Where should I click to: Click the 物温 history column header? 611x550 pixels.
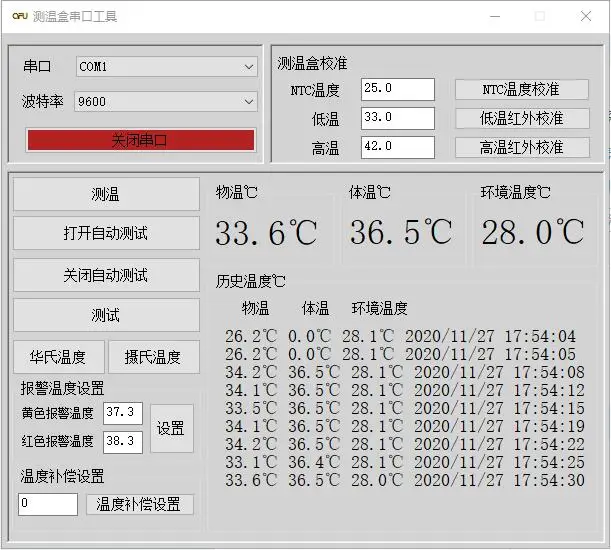(255, 308)
